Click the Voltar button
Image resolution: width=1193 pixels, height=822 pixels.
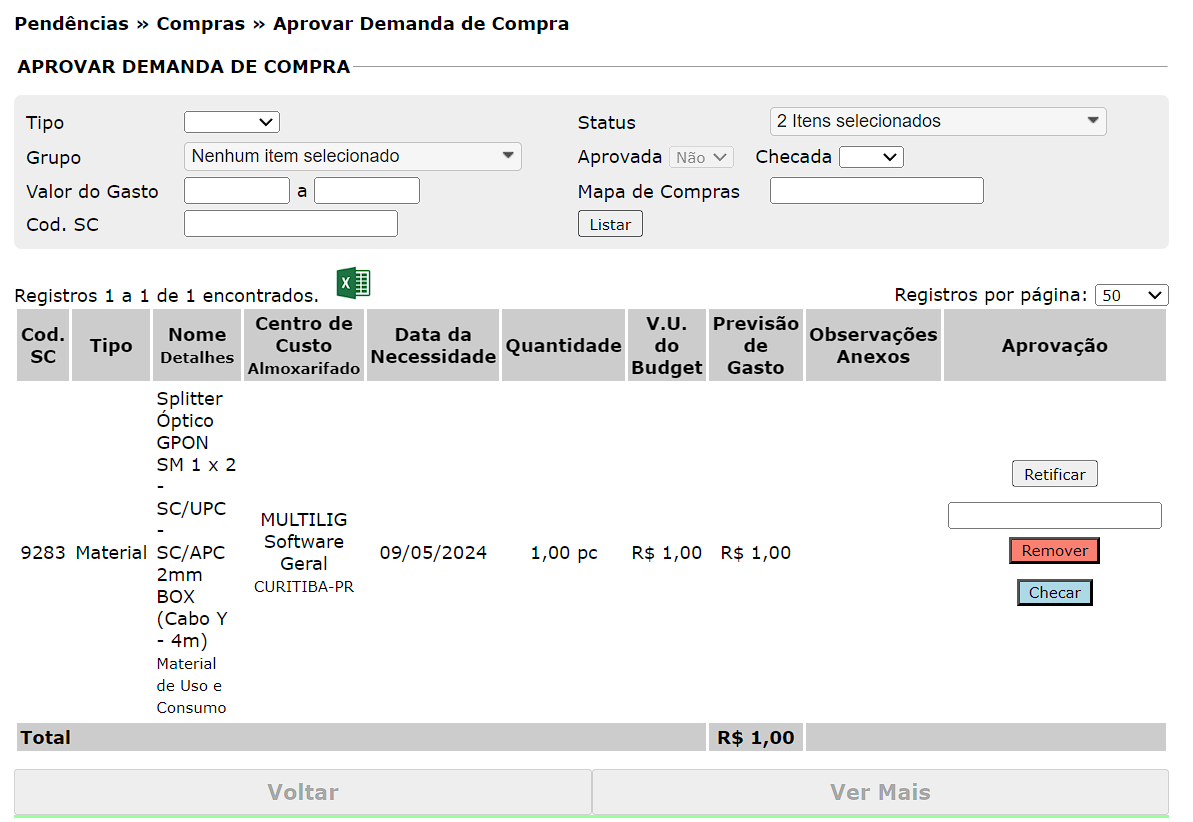pyautogui.click(x=303, y=792)
